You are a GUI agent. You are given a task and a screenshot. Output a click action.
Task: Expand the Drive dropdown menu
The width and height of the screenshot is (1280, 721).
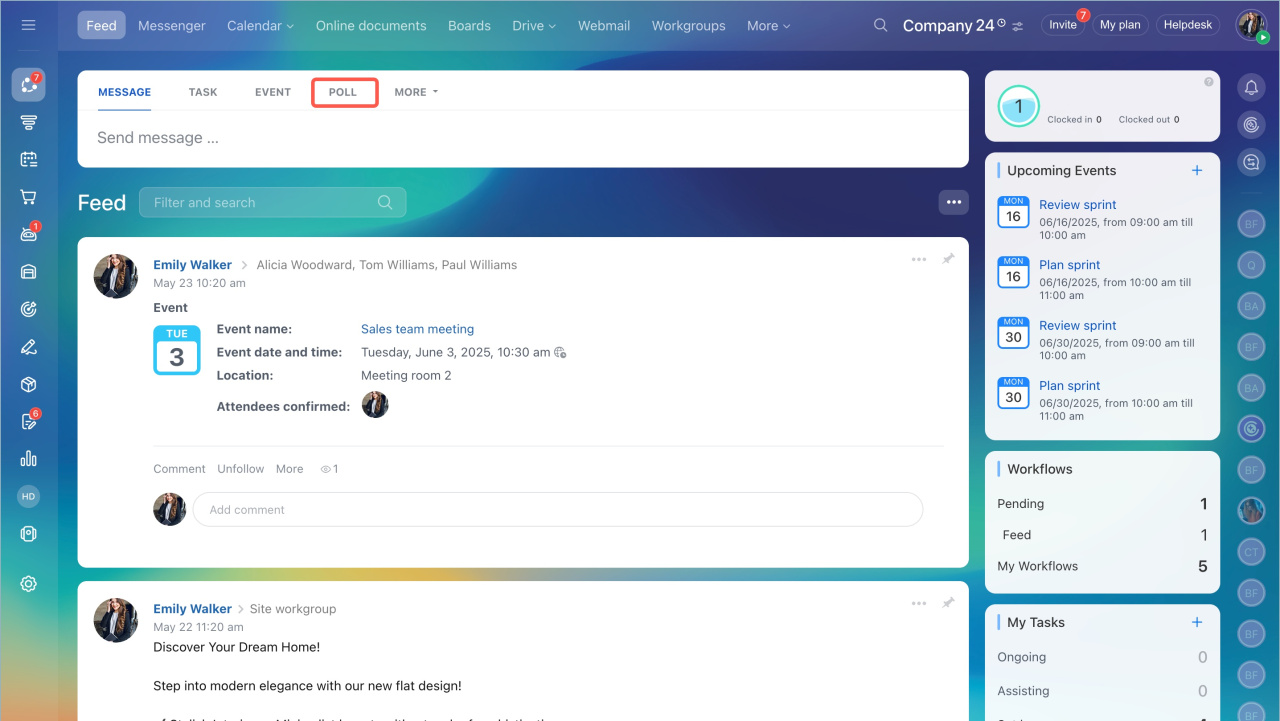(x=534, y=26)
